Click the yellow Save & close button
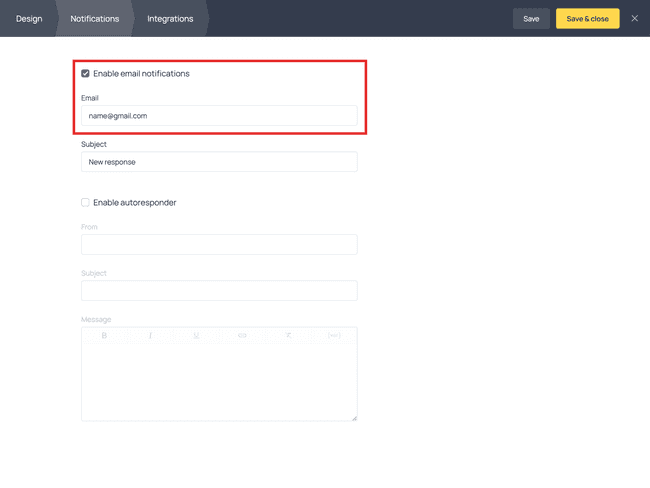This screenshot has height=488, width=650. click(x=587, y=19)
